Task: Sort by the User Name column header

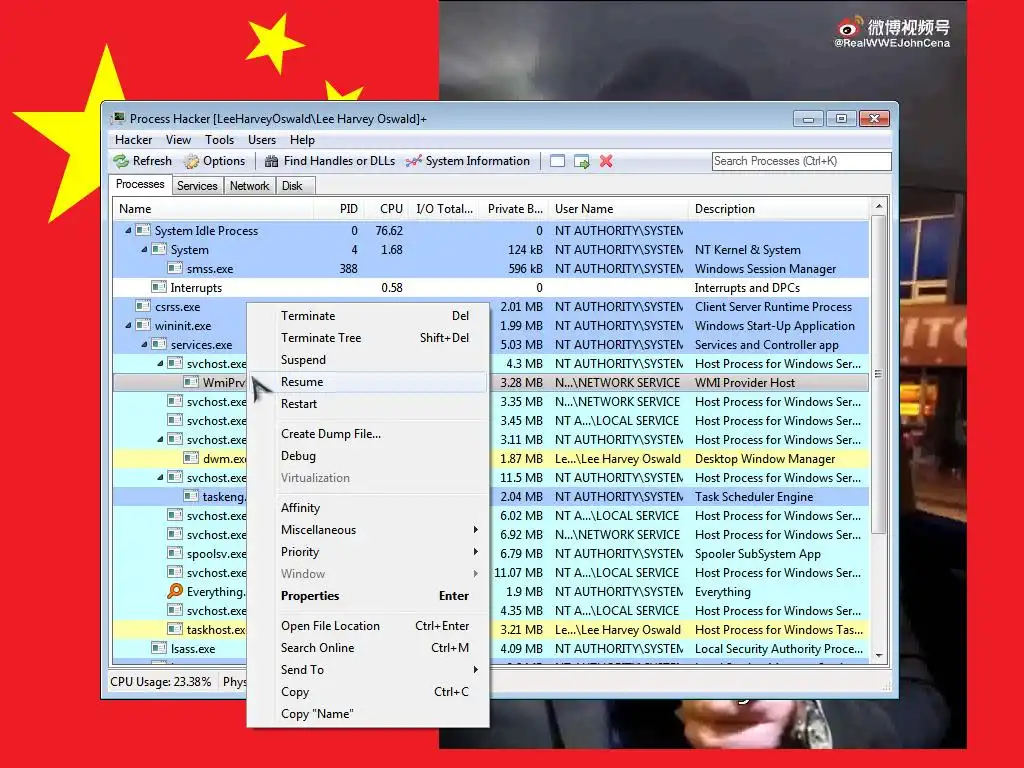Action: coord(618,209)
